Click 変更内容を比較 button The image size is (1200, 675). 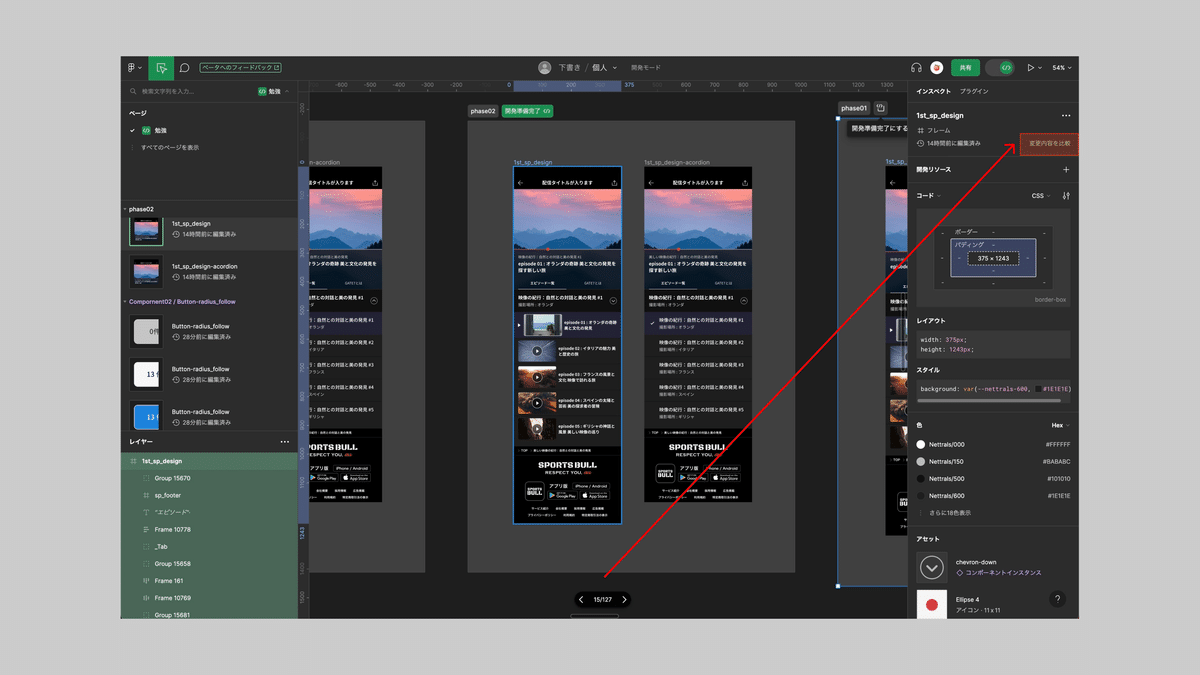pos(1049,144)
